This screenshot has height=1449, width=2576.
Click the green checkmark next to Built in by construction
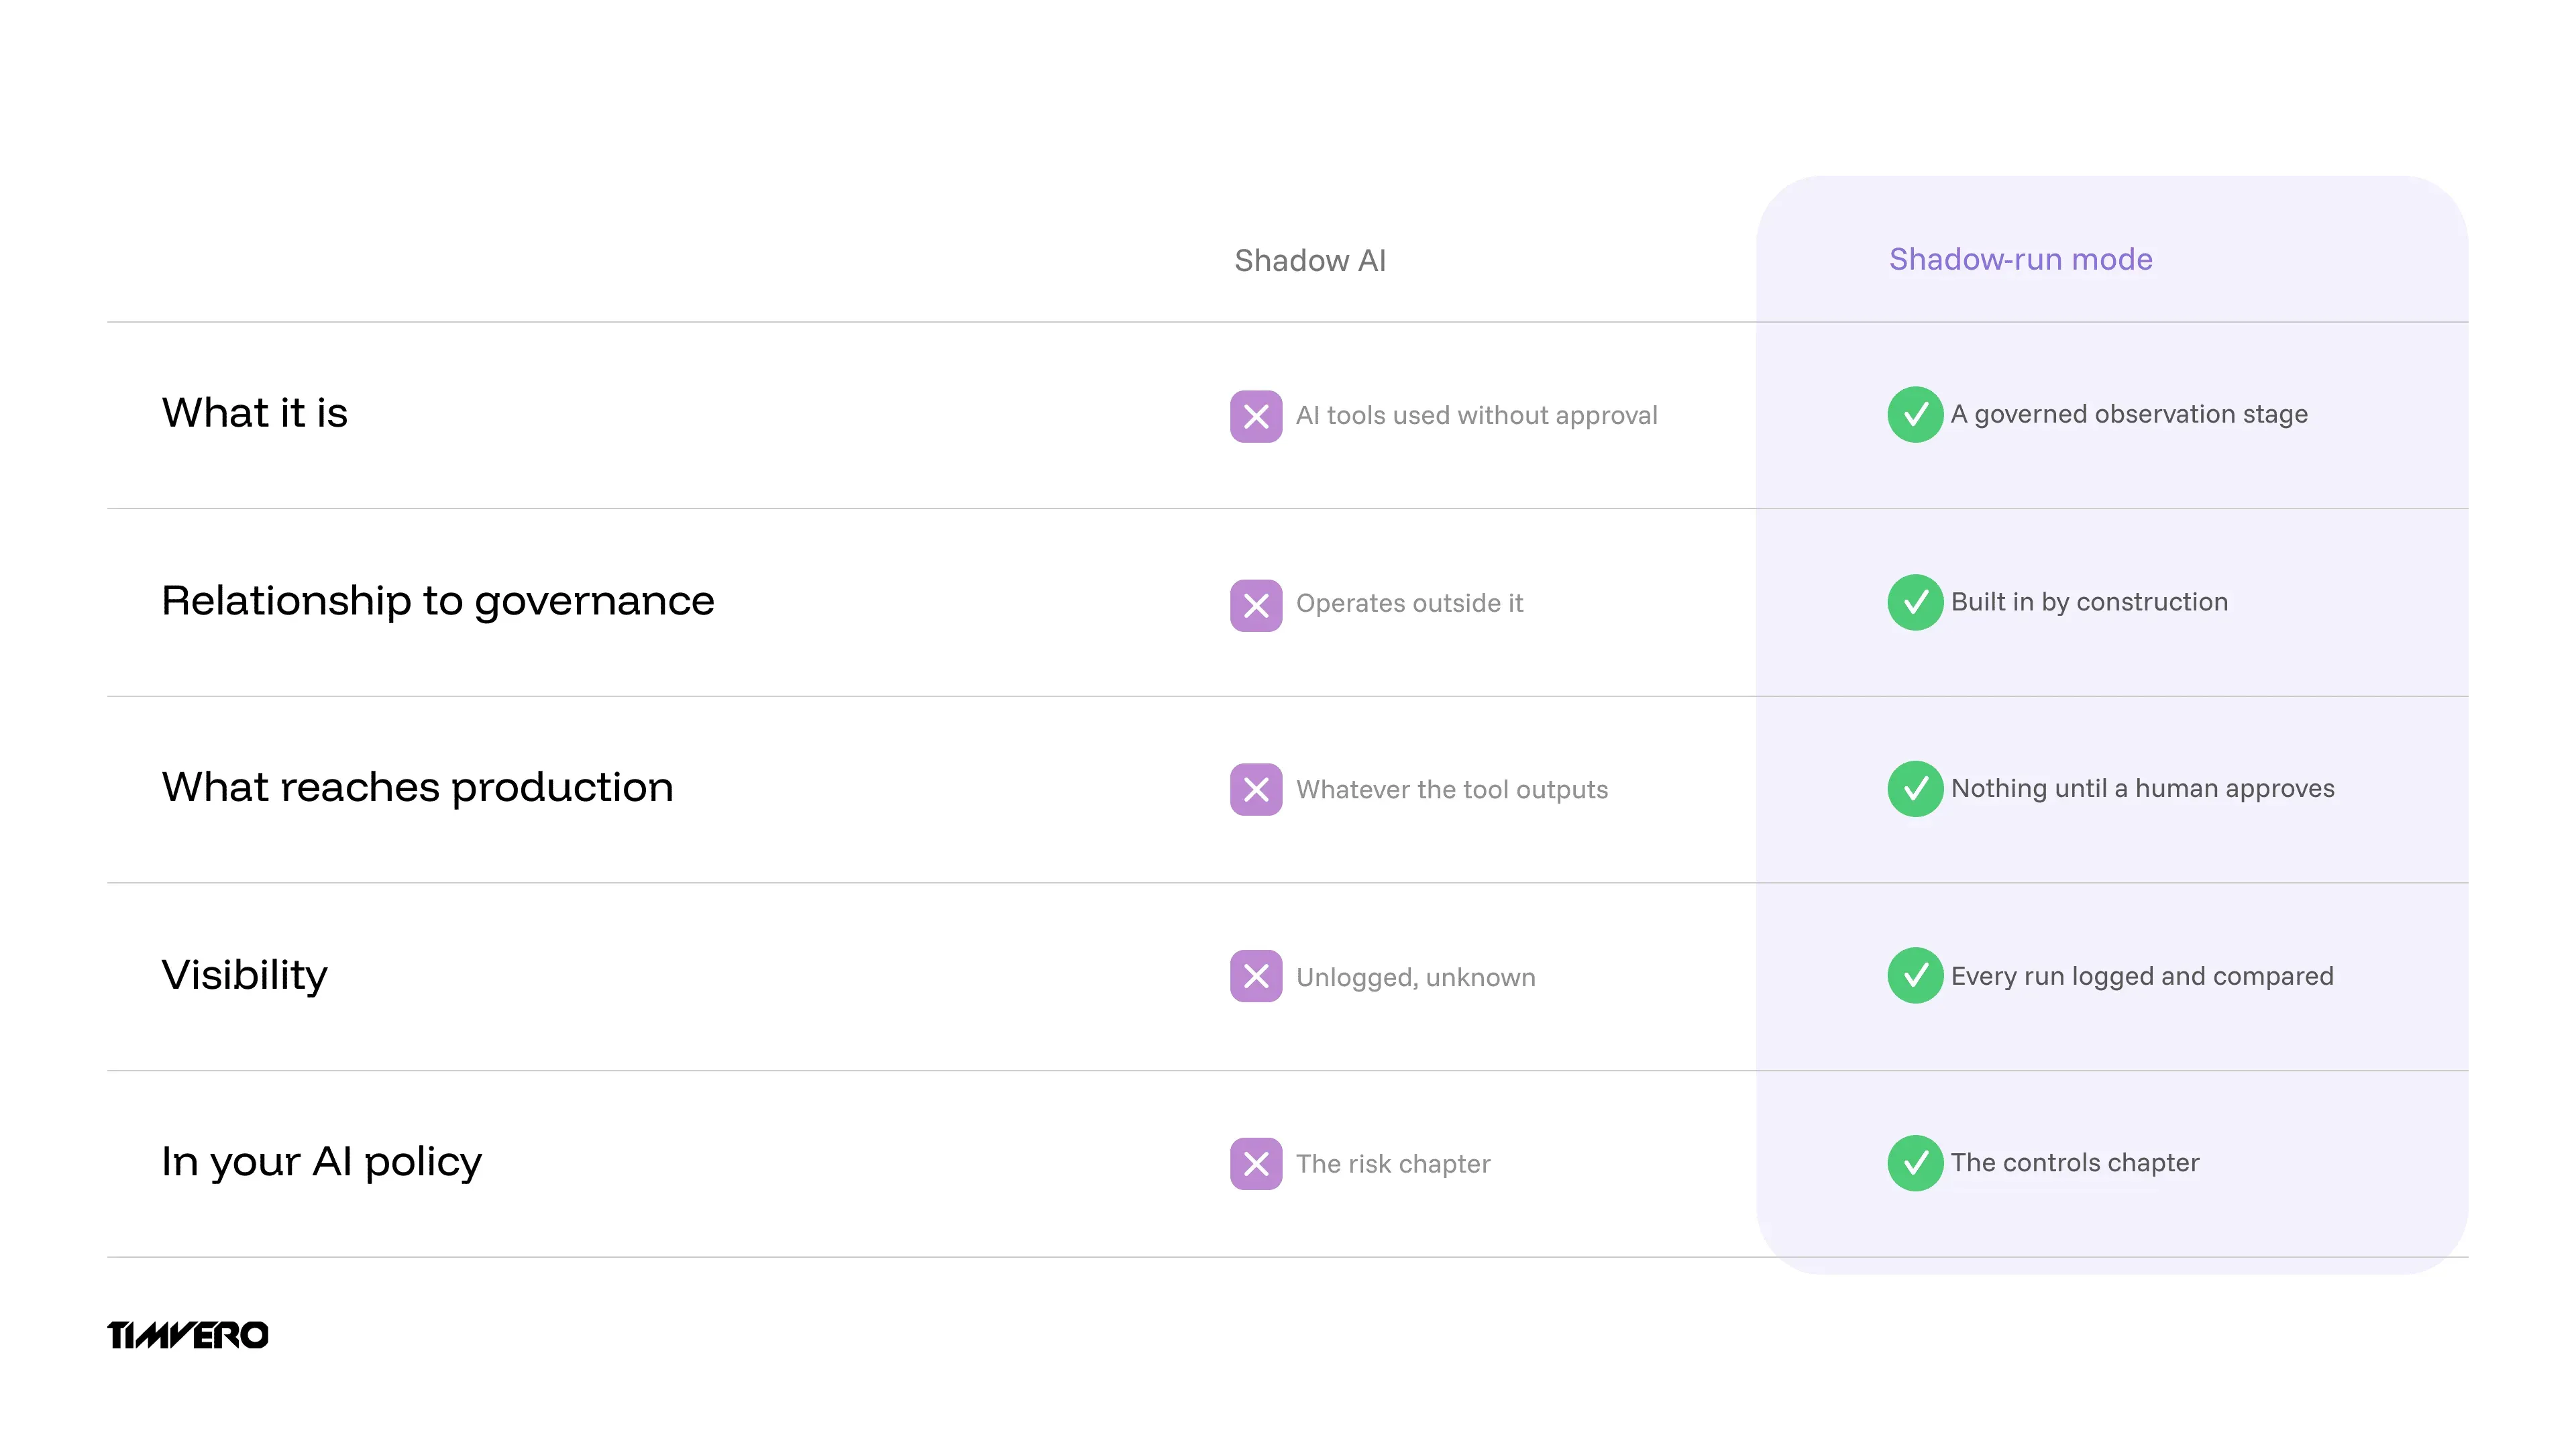pyautogui.click(x=1915, y=602)
